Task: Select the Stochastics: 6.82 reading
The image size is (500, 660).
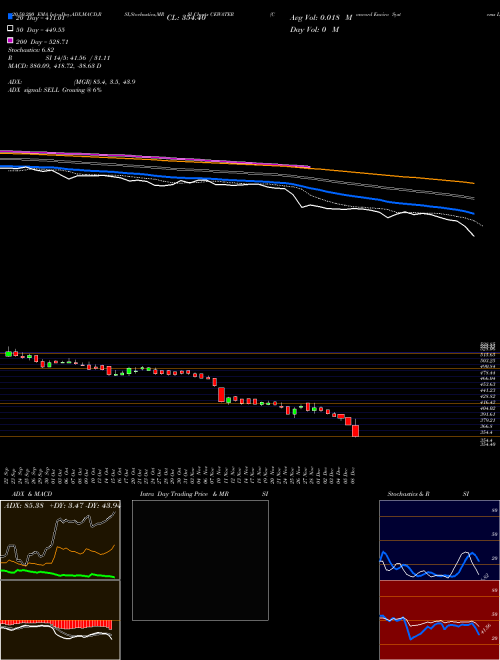Action: (31, 50)
